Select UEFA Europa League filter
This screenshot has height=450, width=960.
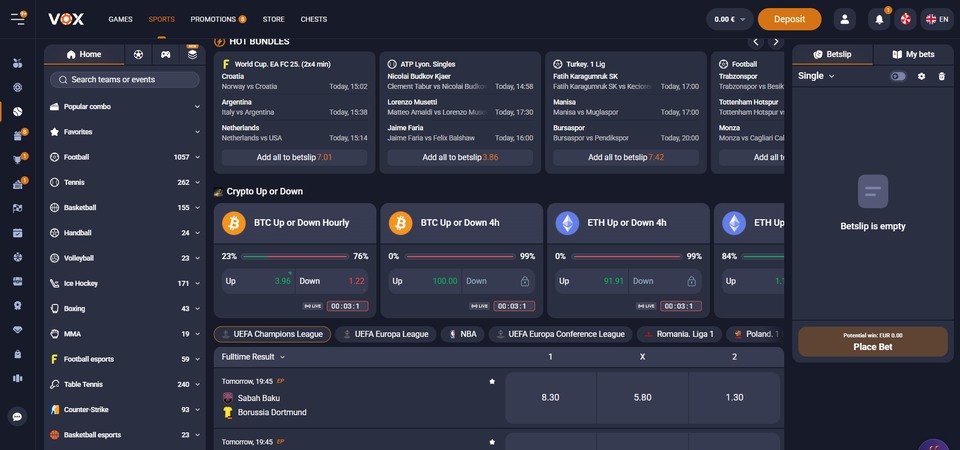pos(385,334)
